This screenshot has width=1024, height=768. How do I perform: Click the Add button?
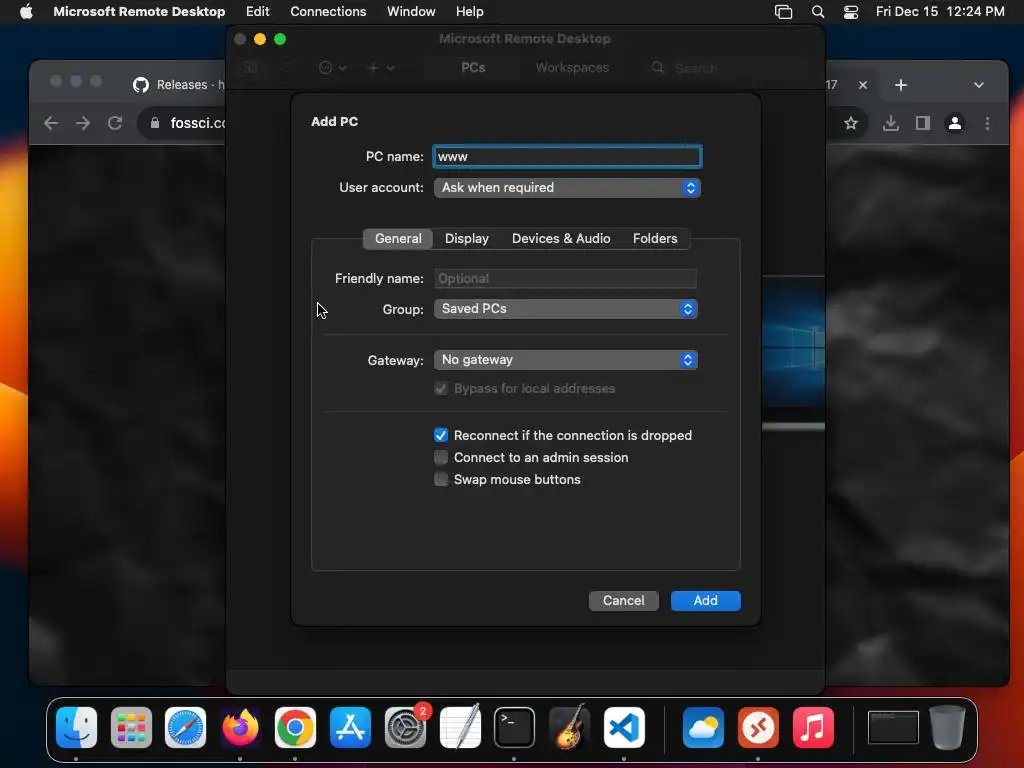click(x=705, y=601)
